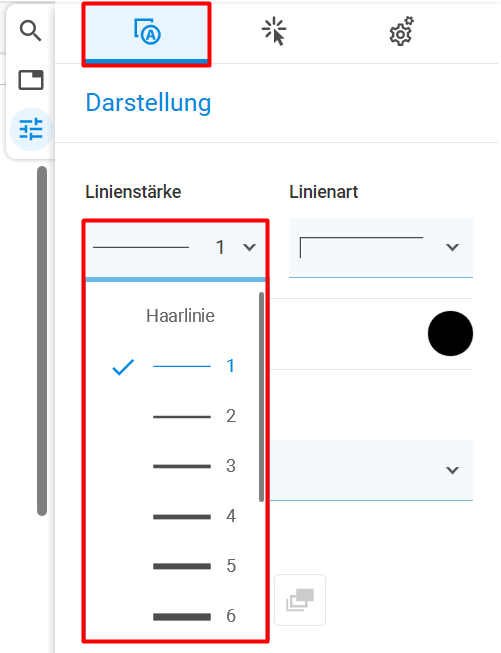Select line width 2
Viewport: 501px width, 653px height.
(x=175, y=416)
